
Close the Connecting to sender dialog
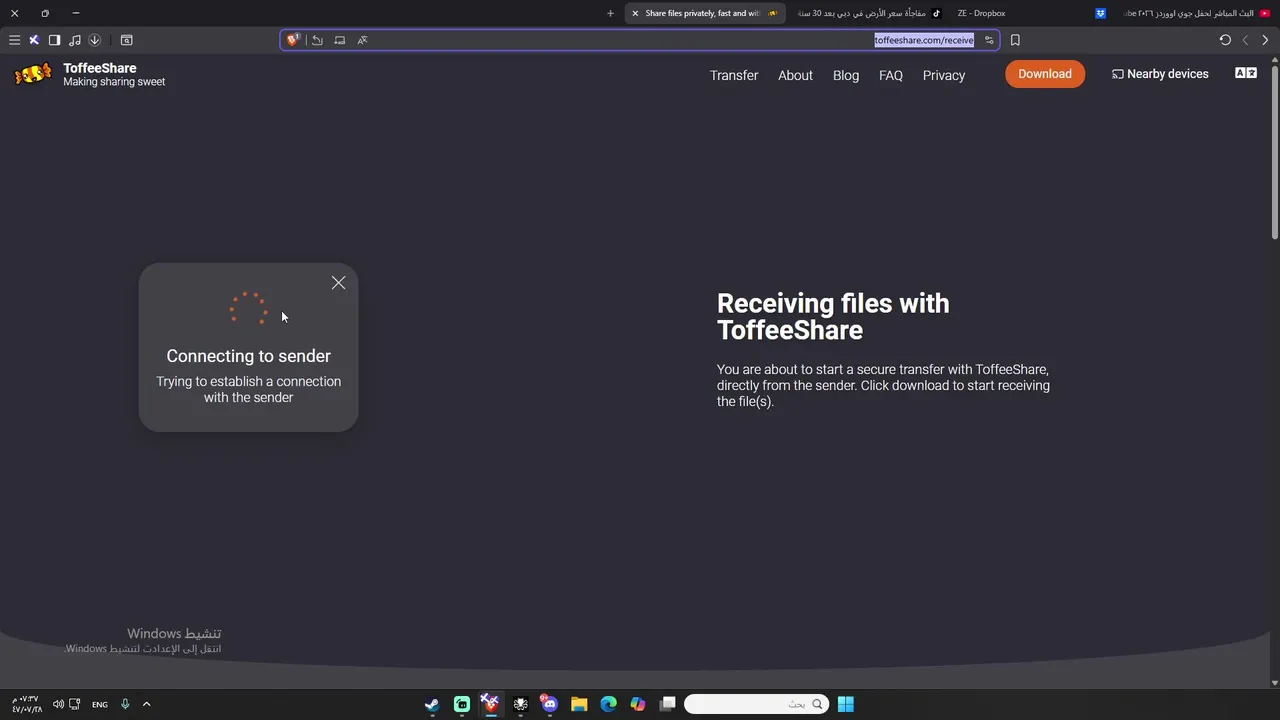coord(338,283)
